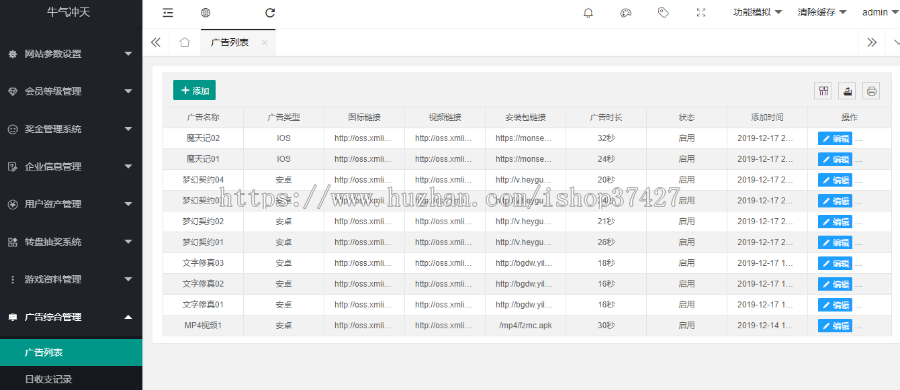Close the 广告列表 tab
Viewport: 900px width, 390px height.
coord(264,43)
